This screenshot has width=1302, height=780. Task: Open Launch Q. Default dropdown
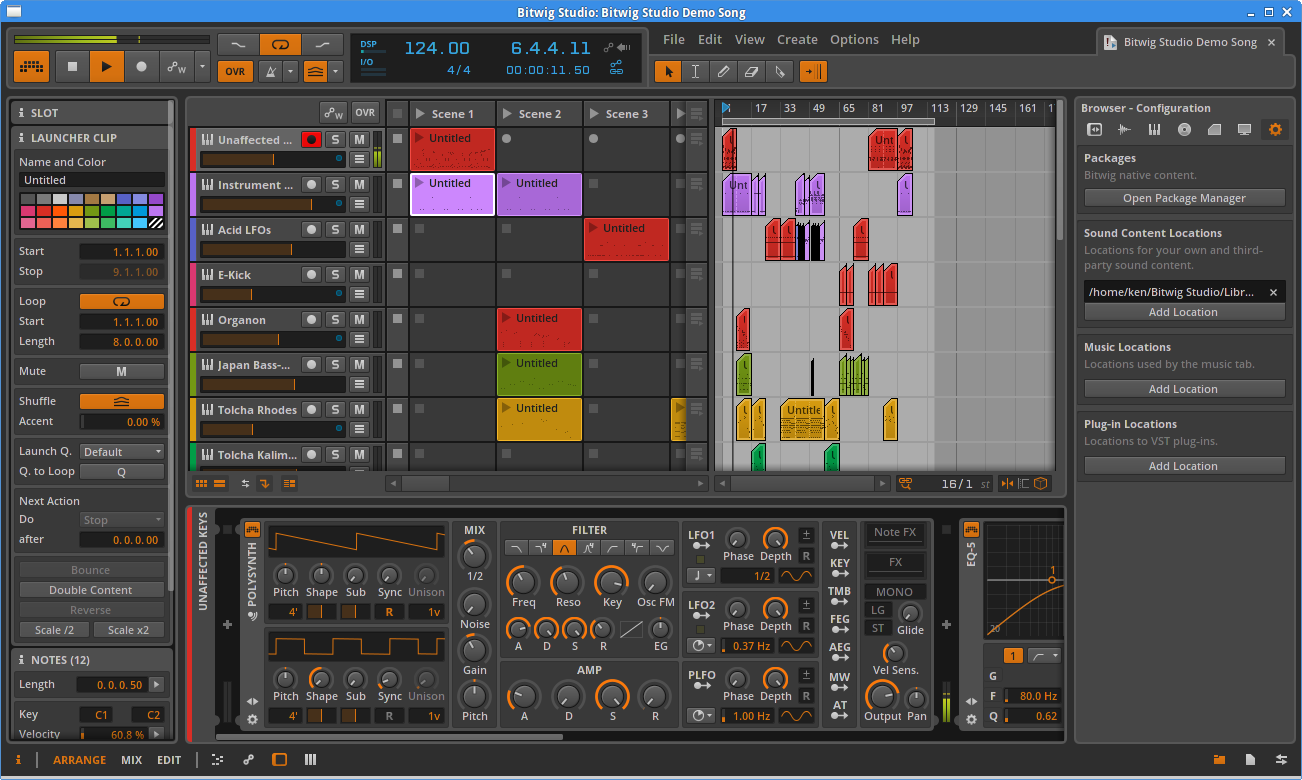click(122, 452)
